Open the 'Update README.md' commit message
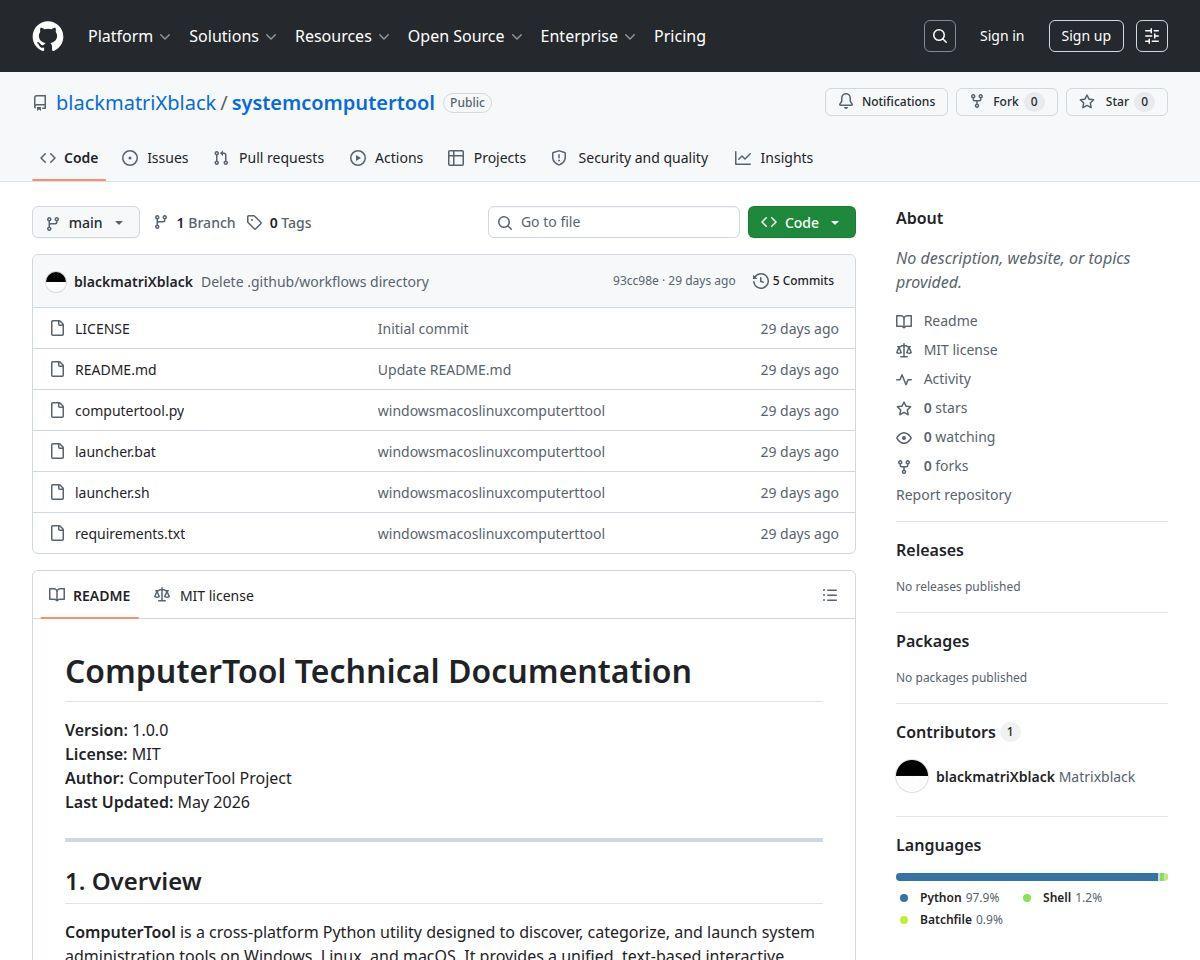Image resolution: width=1200 pixels, height=960 pixels. 444,369
